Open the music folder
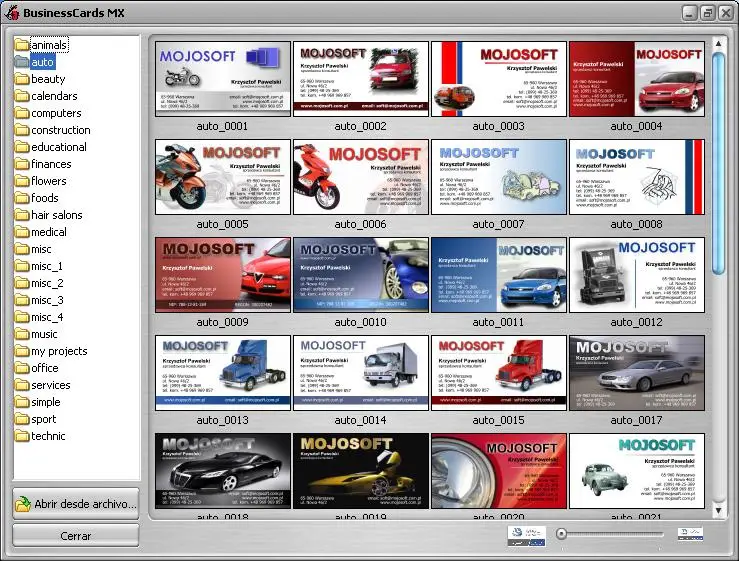Viewport: 739px width, 561px height. pyautogui.click(x=36, y=334)
